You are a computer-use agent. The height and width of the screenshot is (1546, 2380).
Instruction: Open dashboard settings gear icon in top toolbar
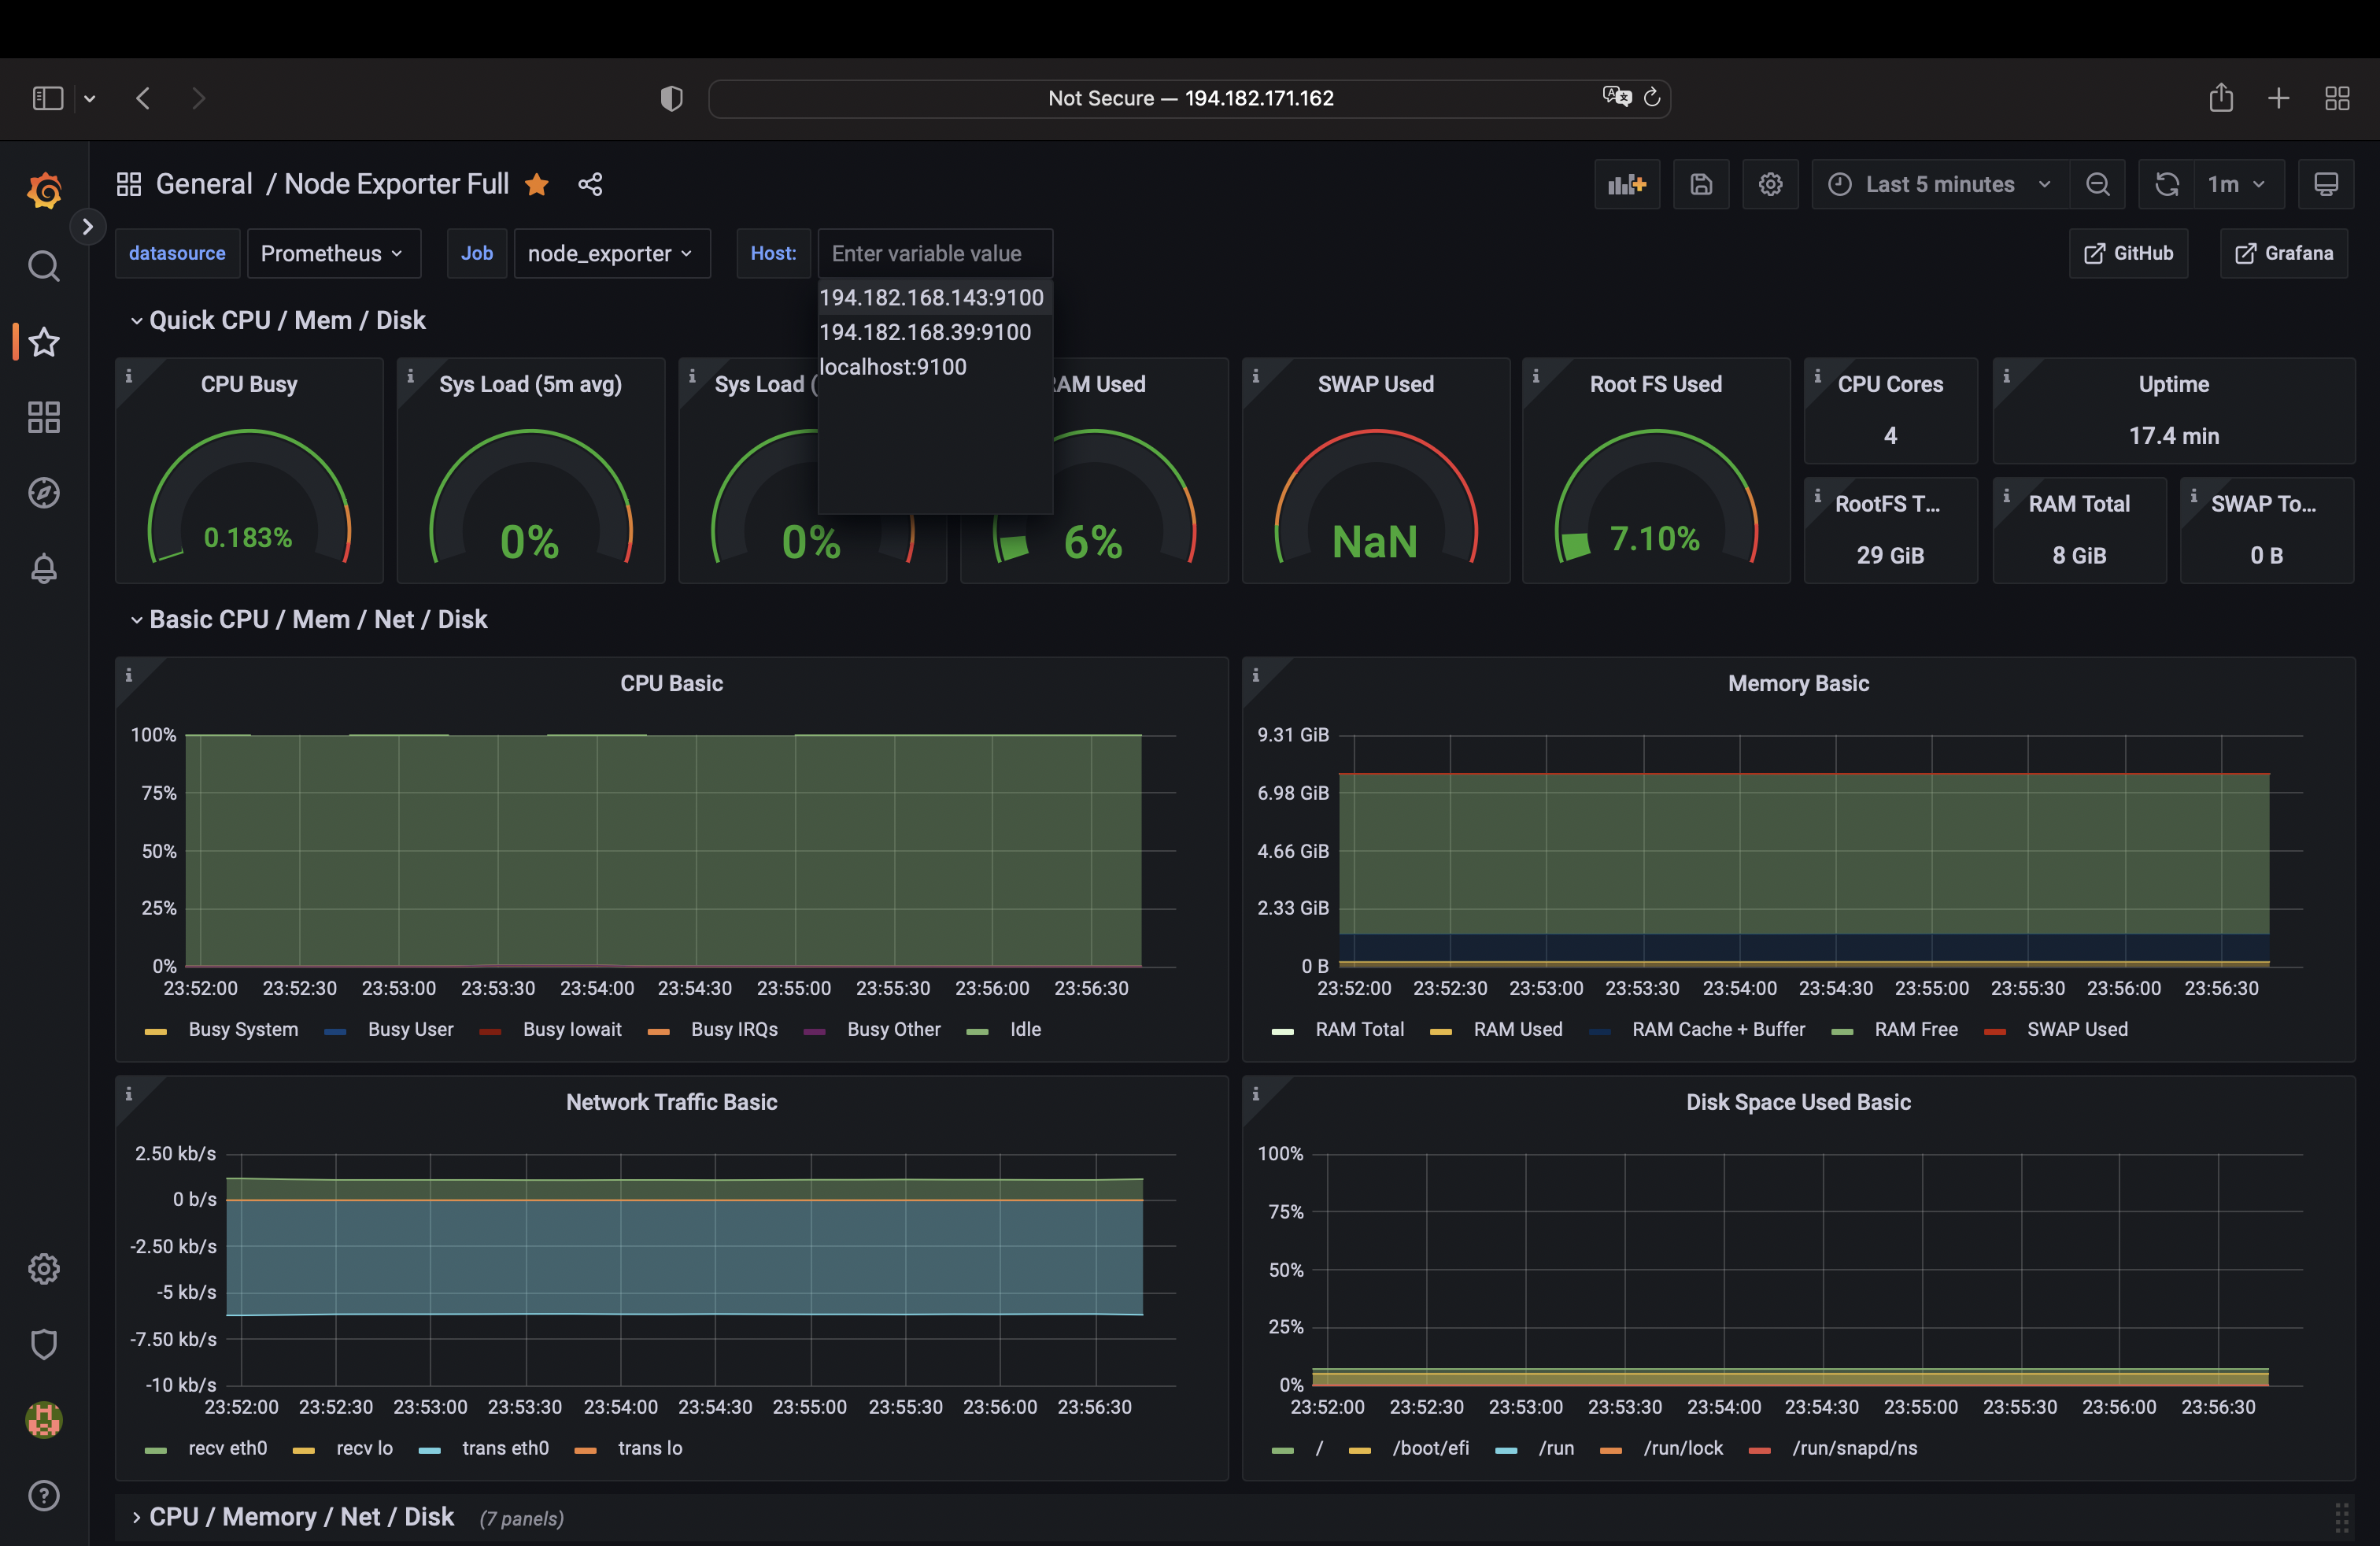coord(1770,184)
